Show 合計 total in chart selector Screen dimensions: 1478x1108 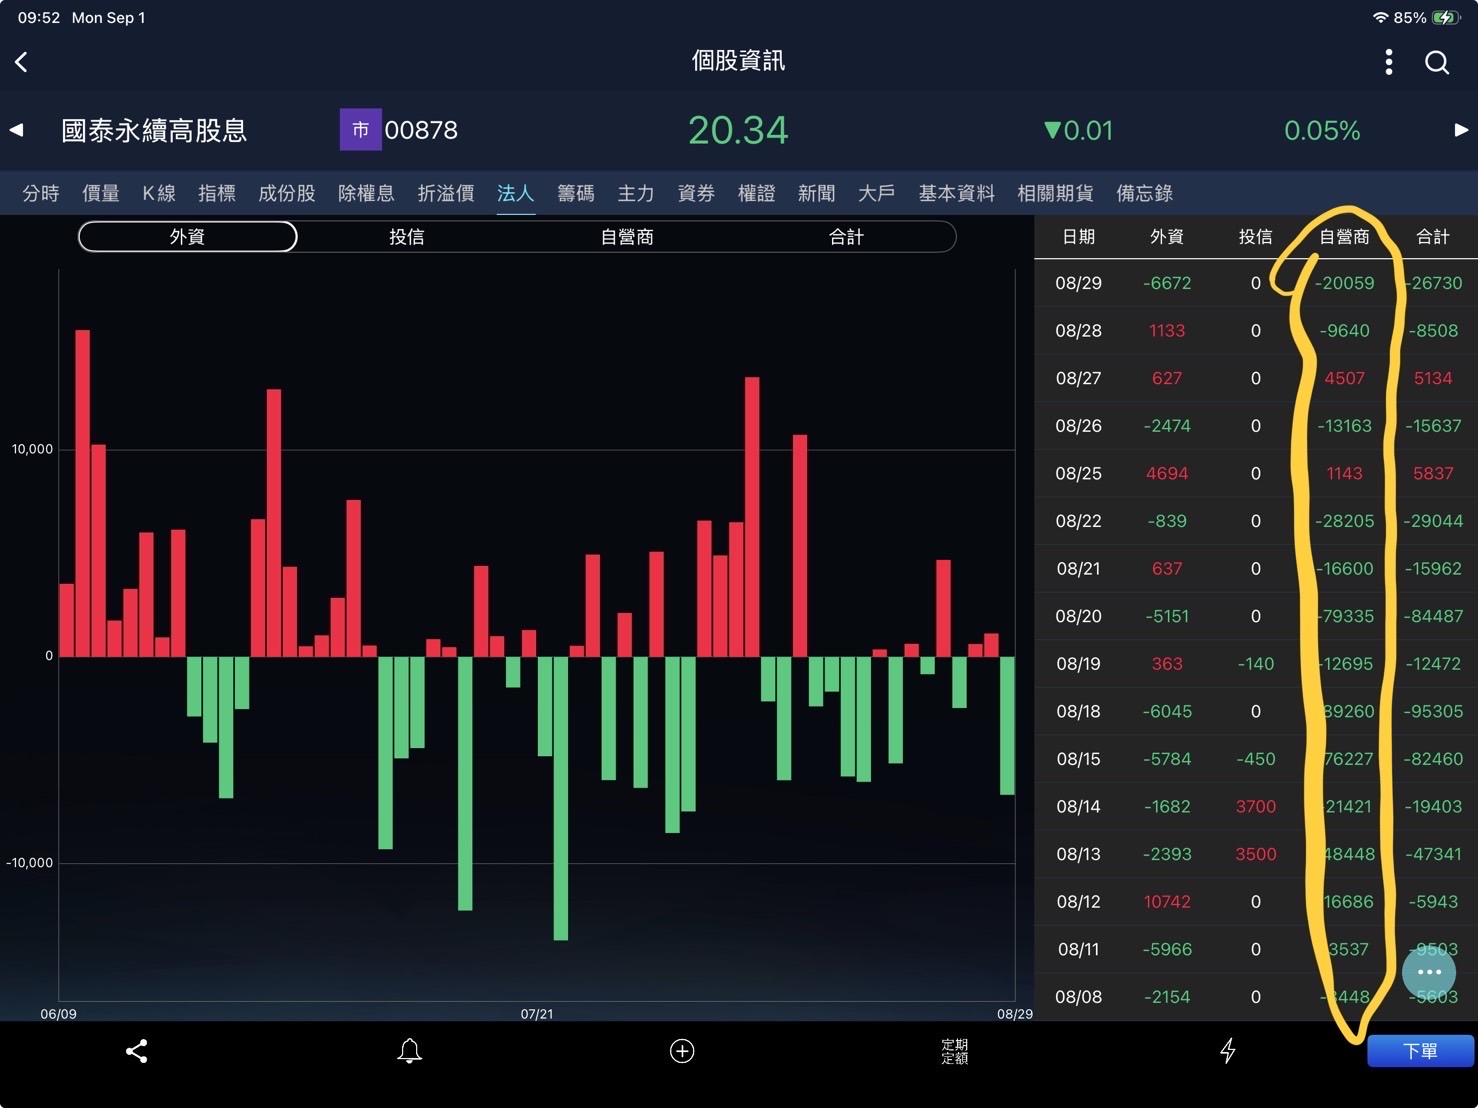point(846,237)
